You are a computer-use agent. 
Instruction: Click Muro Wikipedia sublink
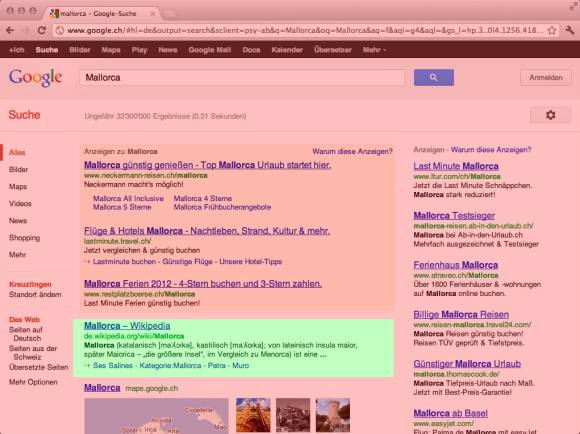(x=240, y=366)
